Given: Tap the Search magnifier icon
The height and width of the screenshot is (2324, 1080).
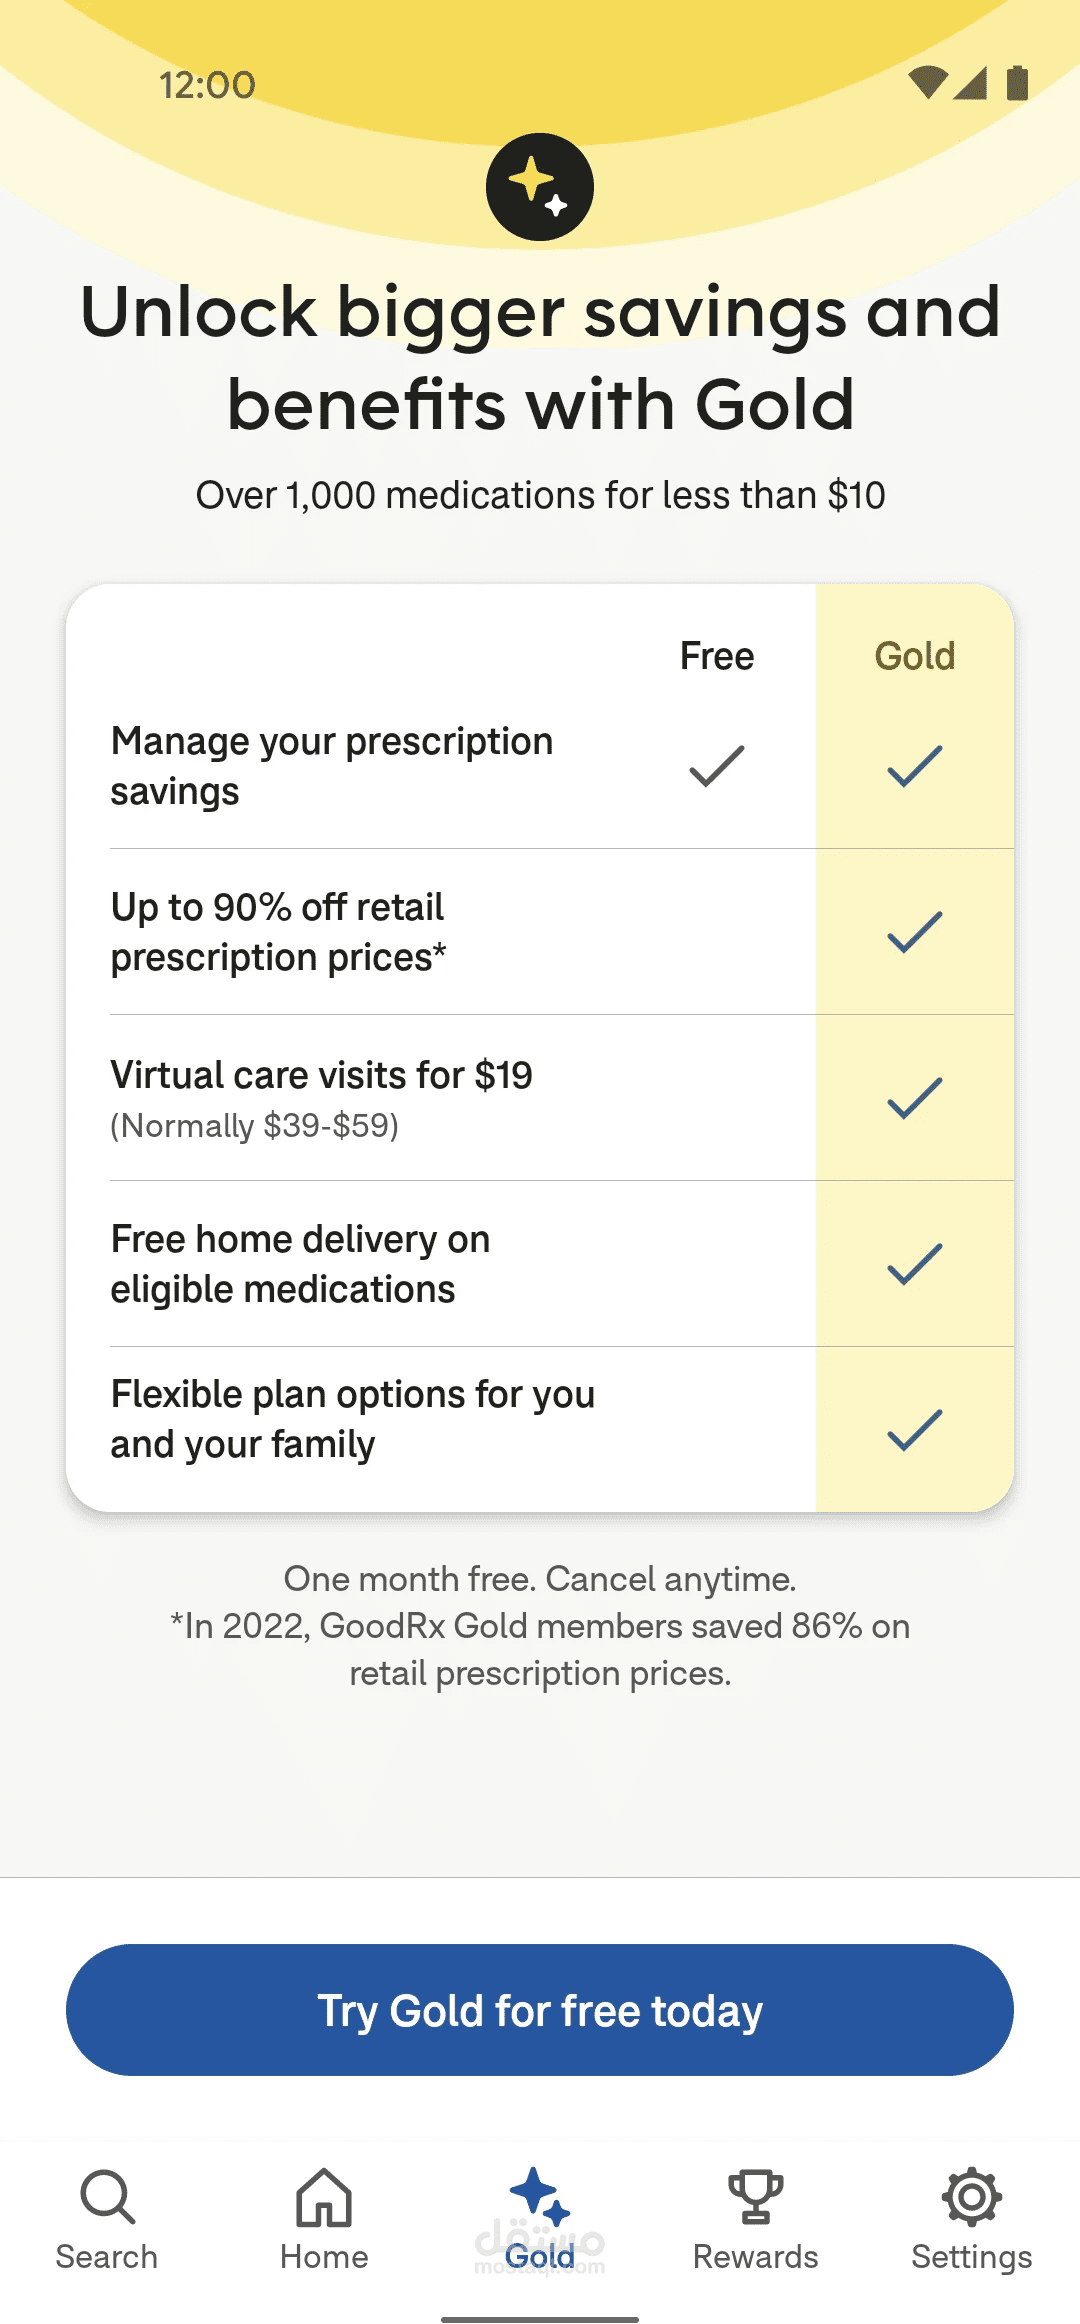Looking at the screenshot, I should tap(107, 2196).
